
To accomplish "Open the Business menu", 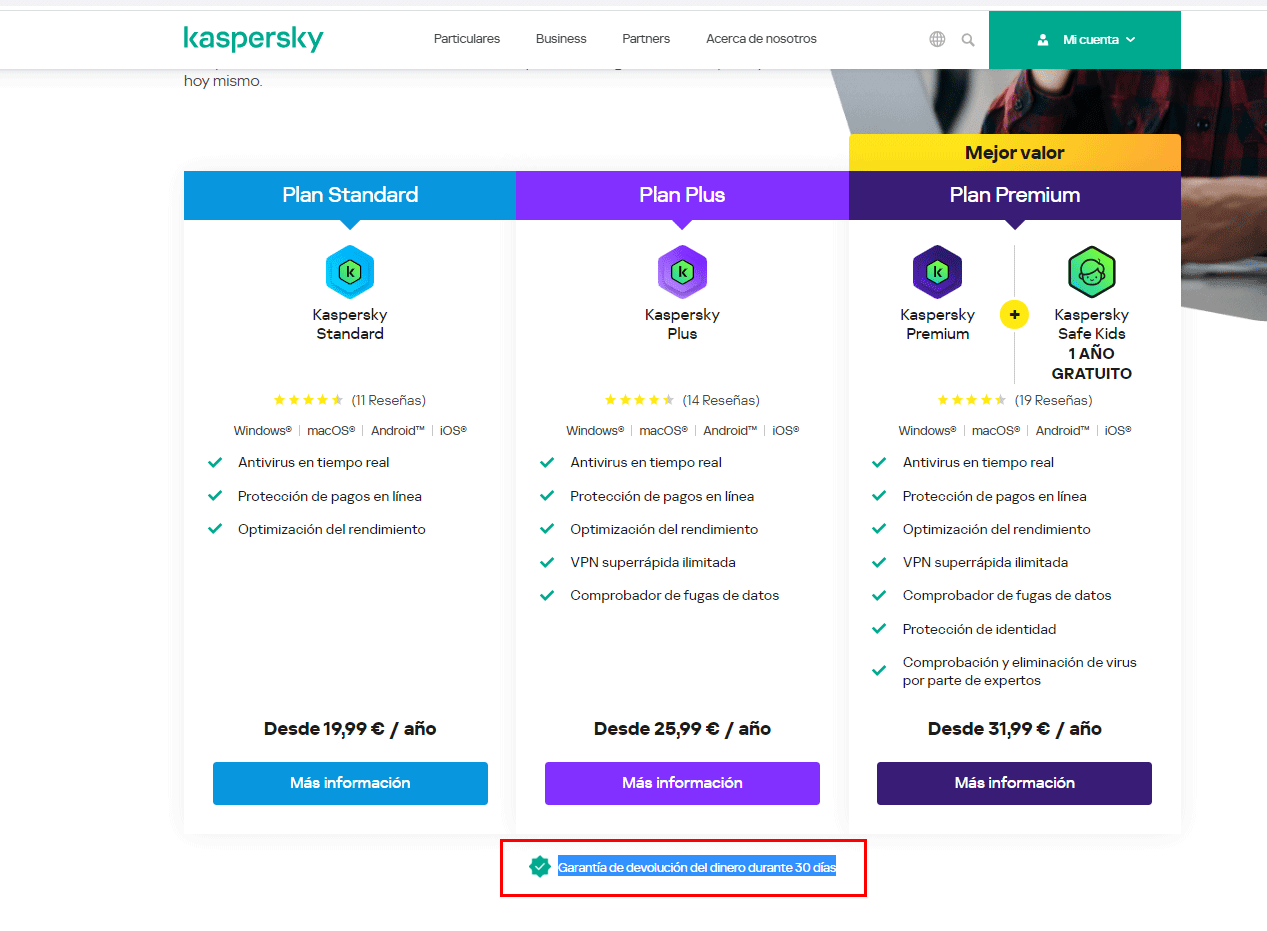I will coord(561,39).
